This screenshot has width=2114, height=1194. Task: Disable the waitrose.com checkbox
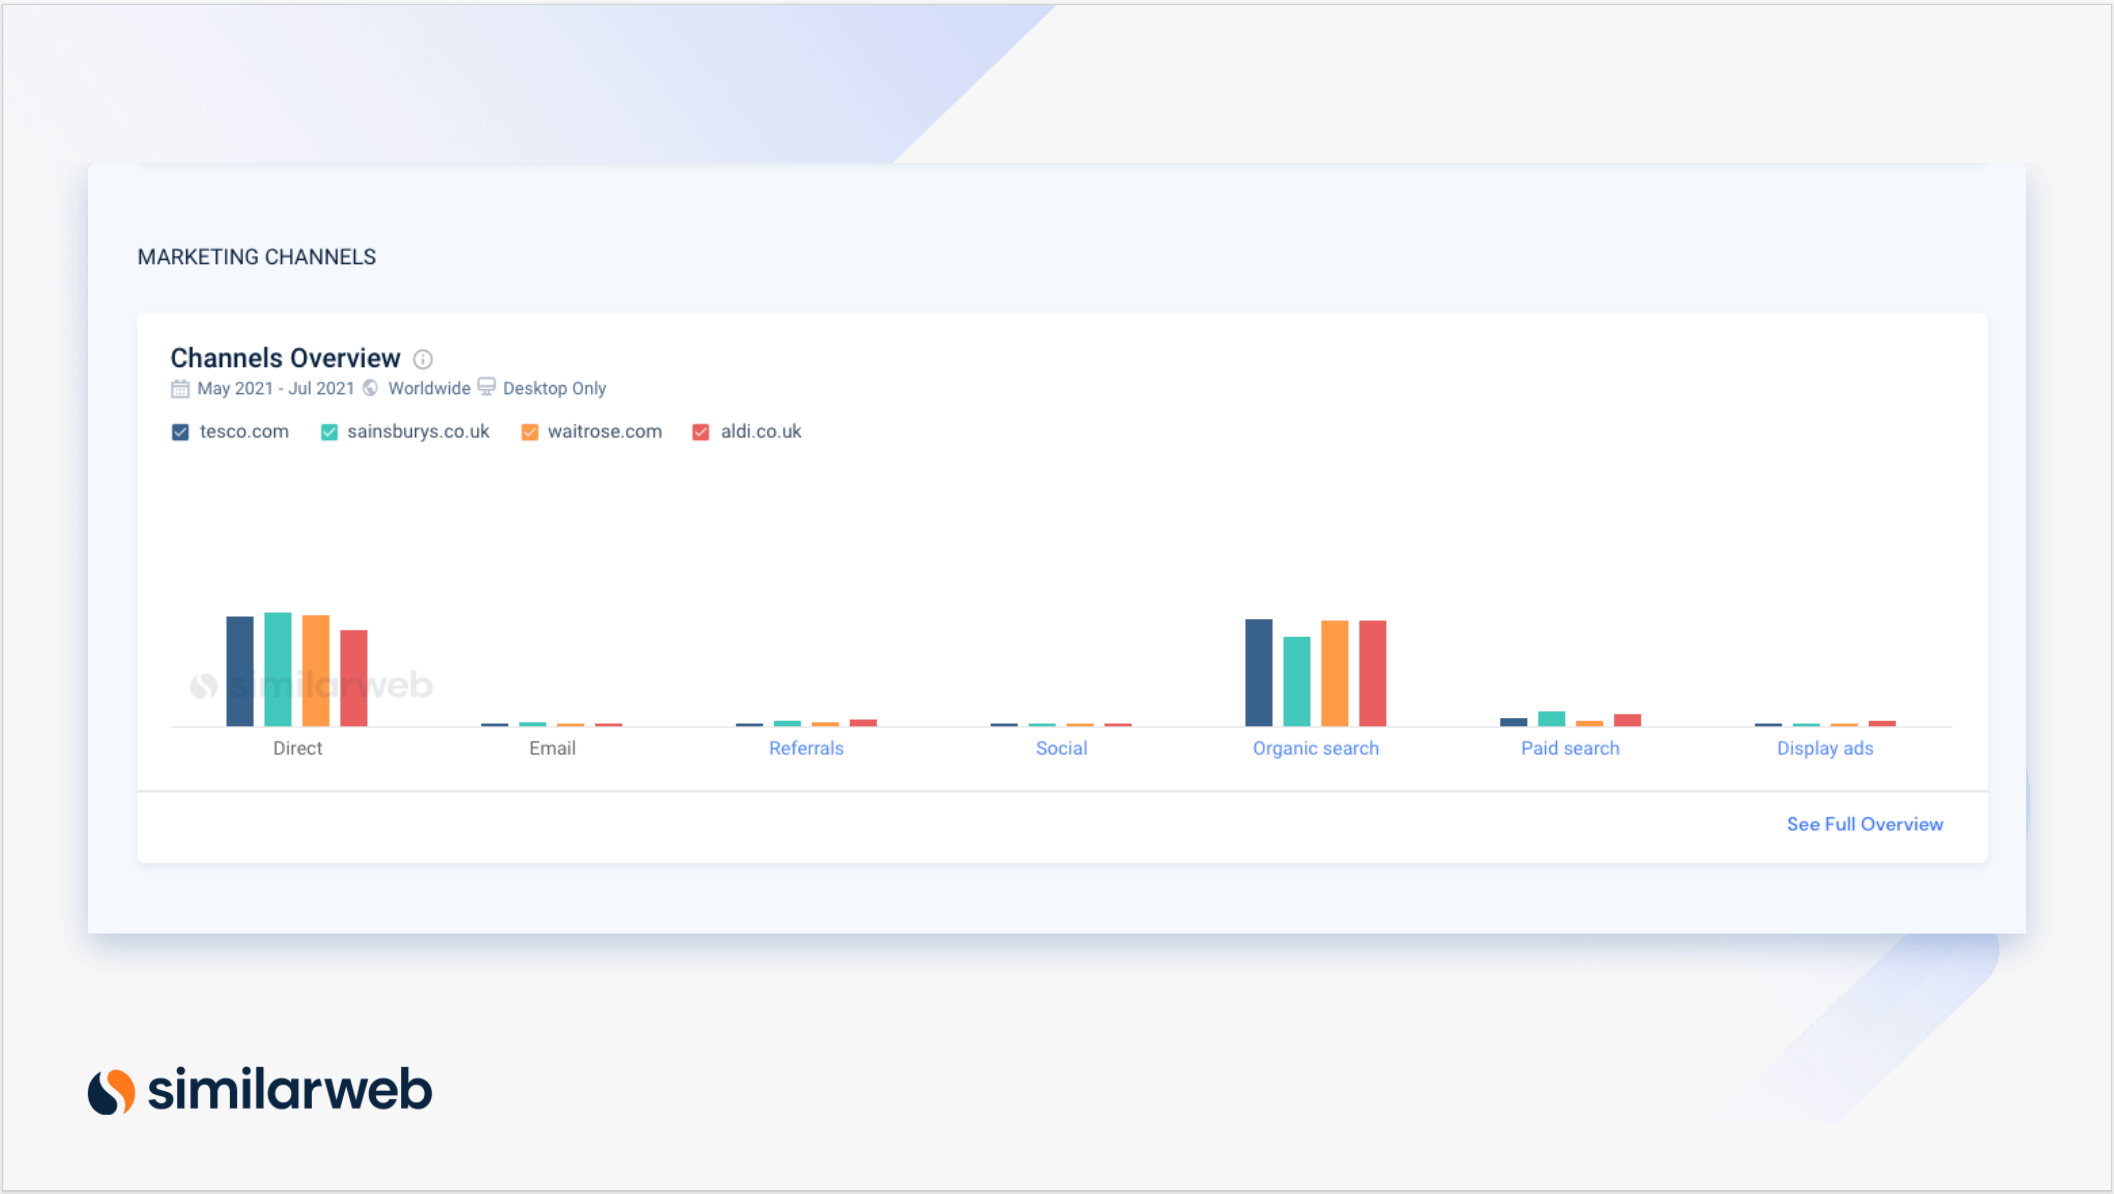(530, 432)
